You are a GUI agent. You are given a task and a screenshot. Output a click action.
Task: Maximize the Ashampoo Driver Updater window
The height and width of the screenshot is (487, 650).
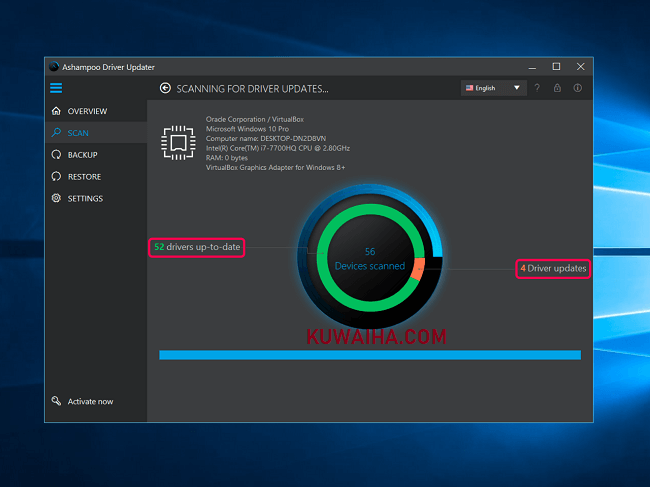pos(556,67)
